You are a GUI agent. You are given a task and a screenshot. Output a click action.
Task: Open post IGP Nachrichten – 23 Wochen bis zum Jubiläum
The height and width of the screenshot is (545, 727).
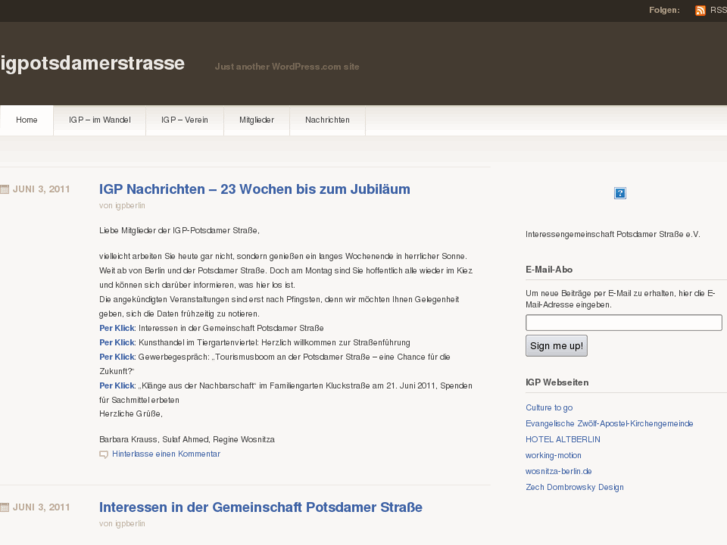255,189
